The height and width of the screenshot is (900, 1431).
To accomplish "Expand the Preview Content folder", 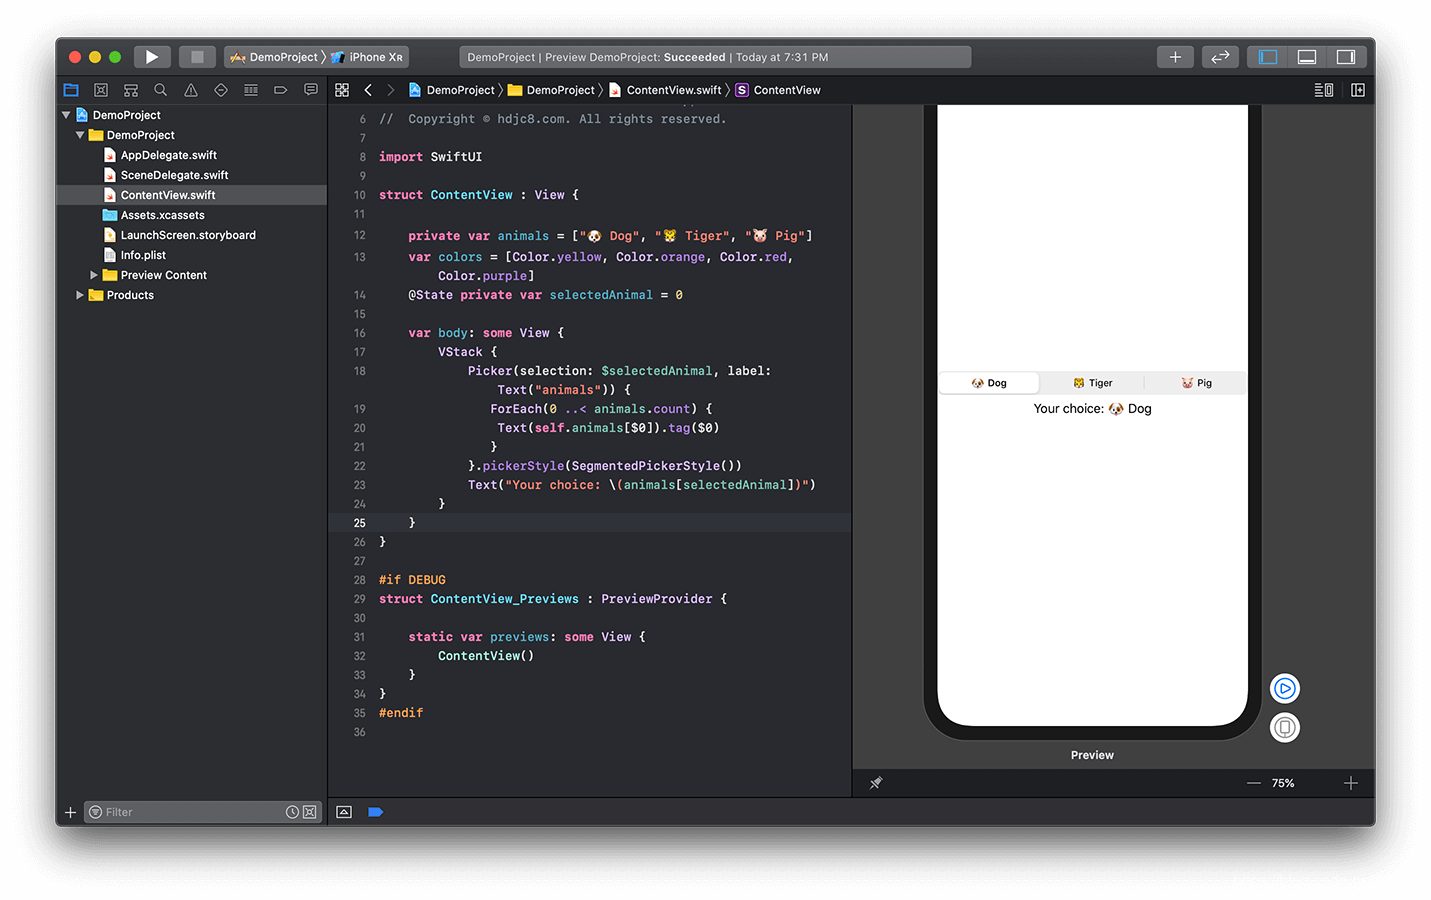I will point(94,275).
